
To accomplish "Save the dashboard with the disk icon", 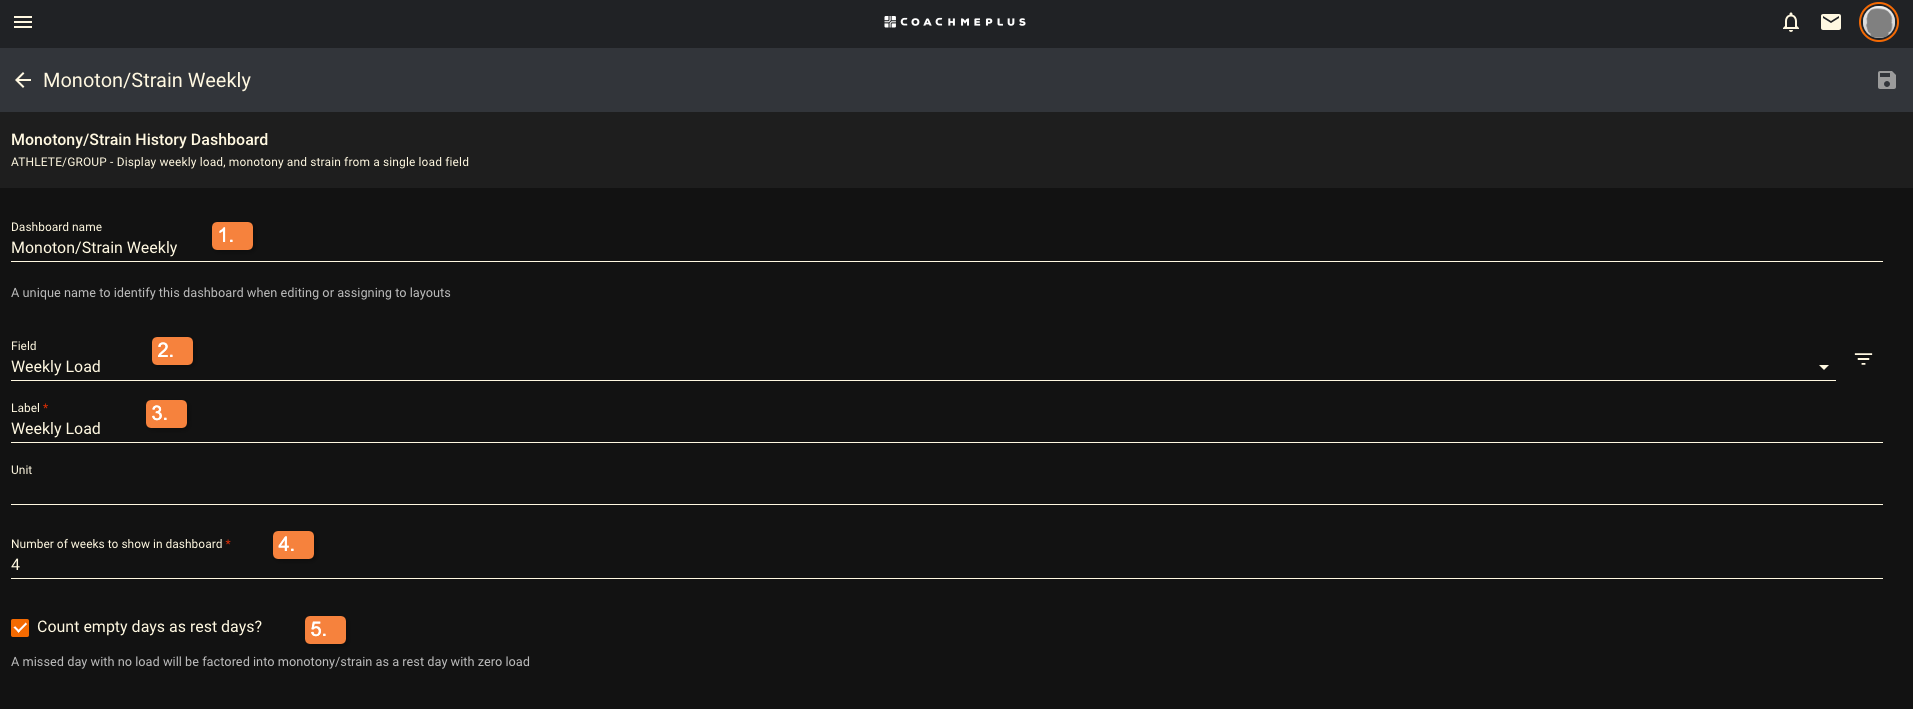I will tap(1886, 80).
